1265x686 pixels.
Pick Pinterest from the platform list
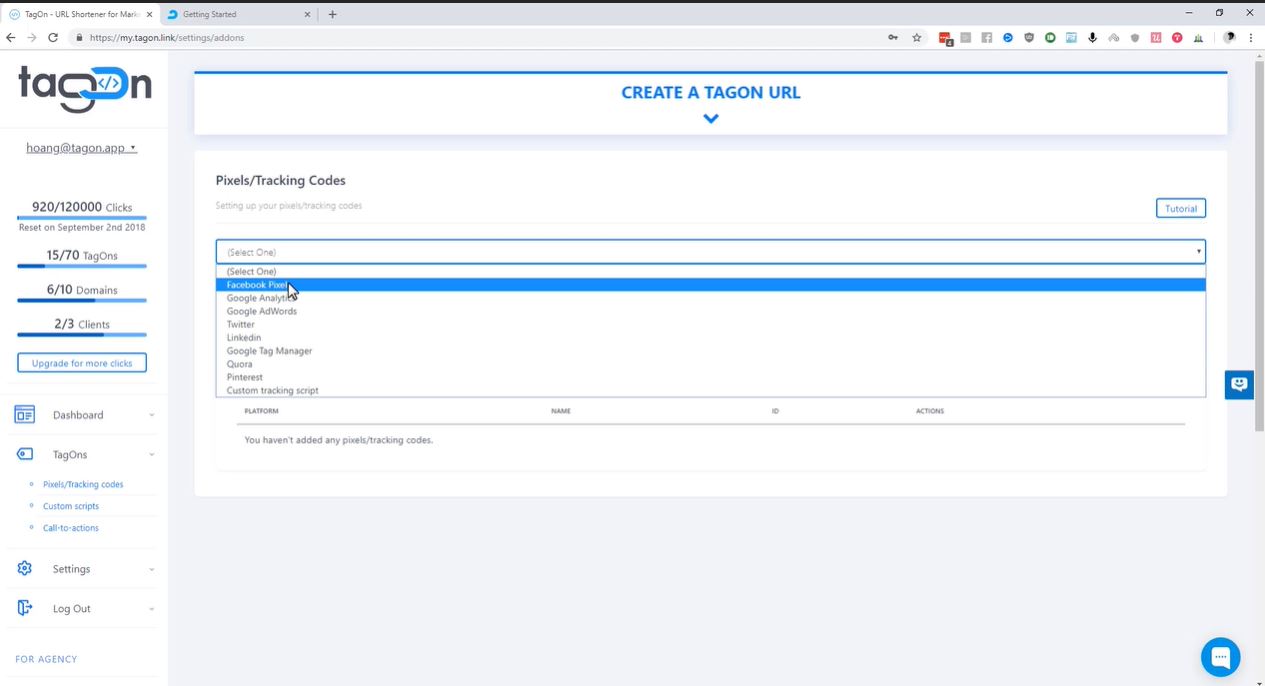(x=711, y=377)
